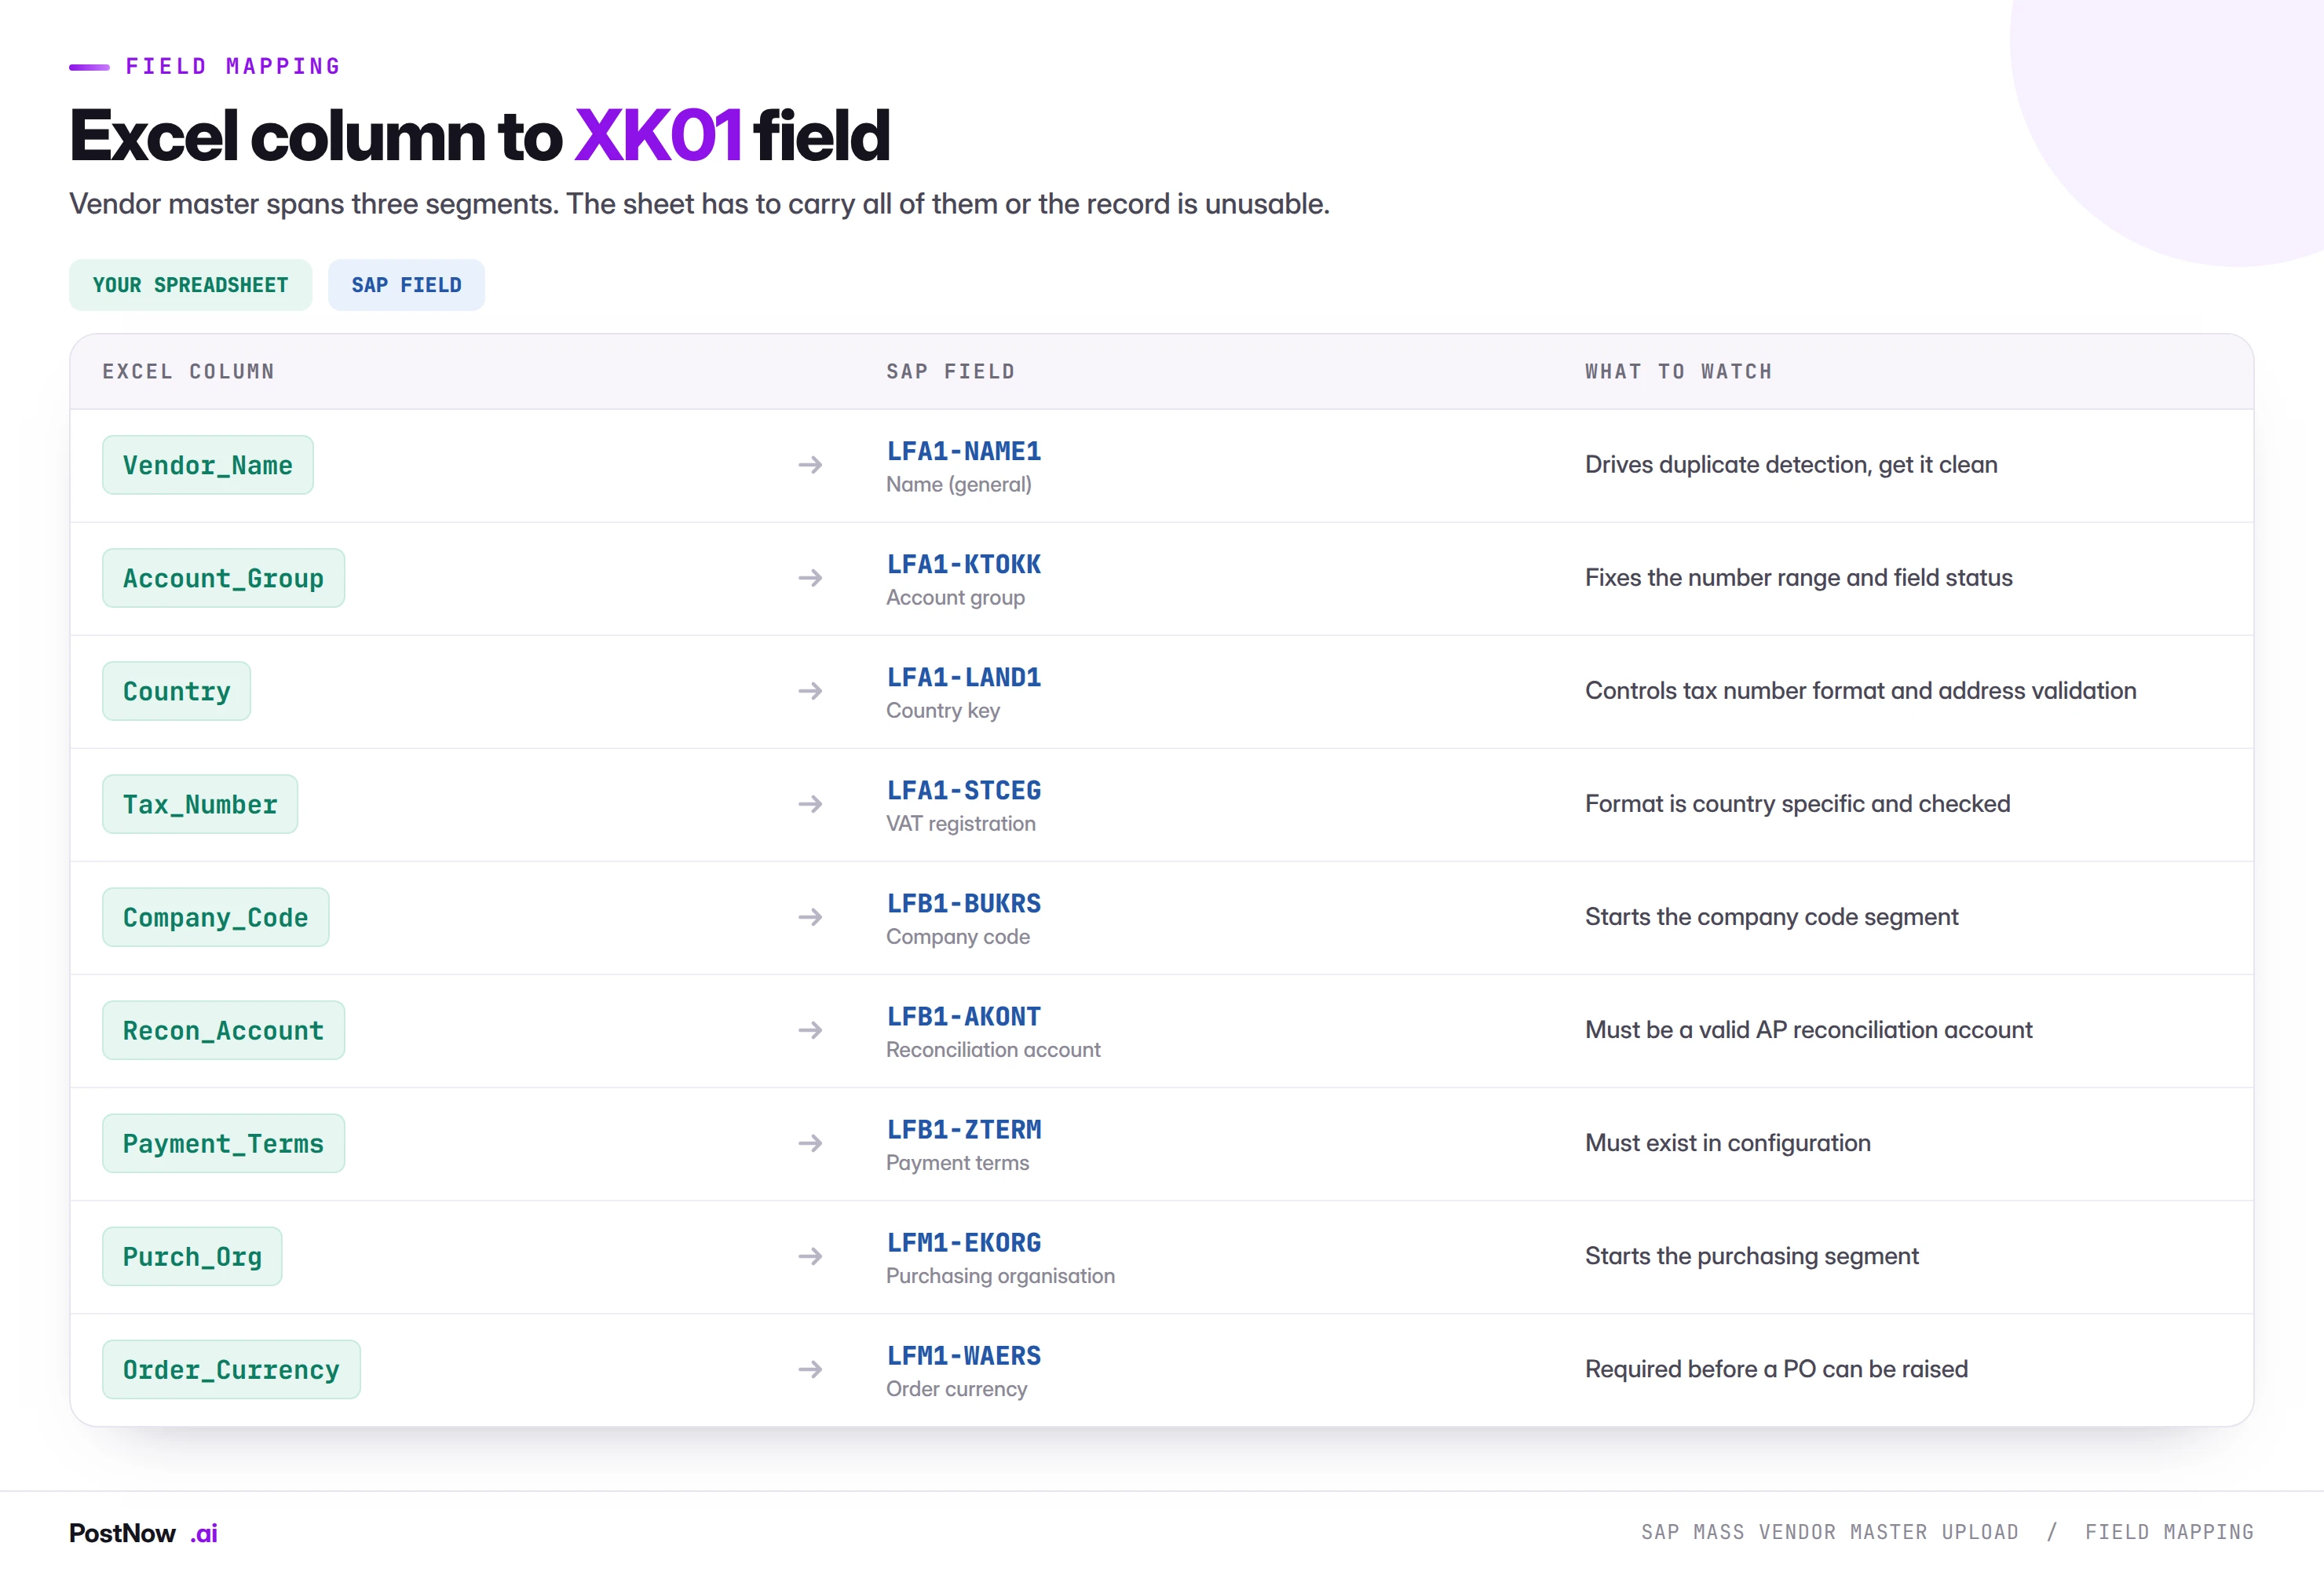
Task: Click the SAP FIELD table column header
Action: click(x=950, y=372)
